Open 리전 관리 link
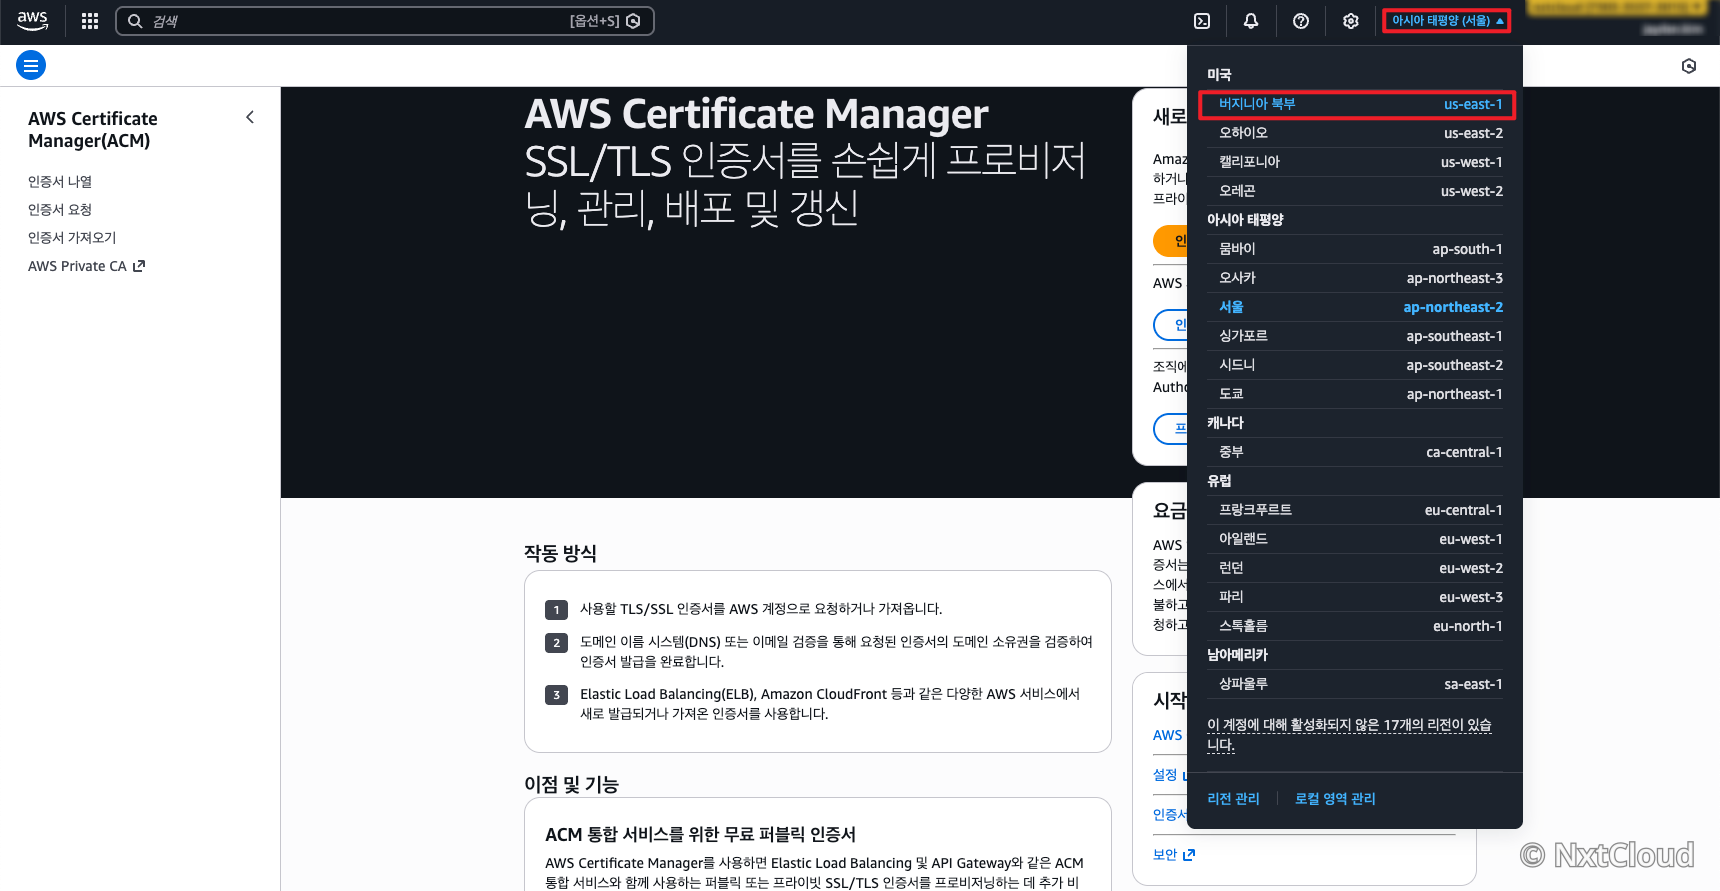The height and width of the screenshot is (891, 1720). (x=1233, y=799)
